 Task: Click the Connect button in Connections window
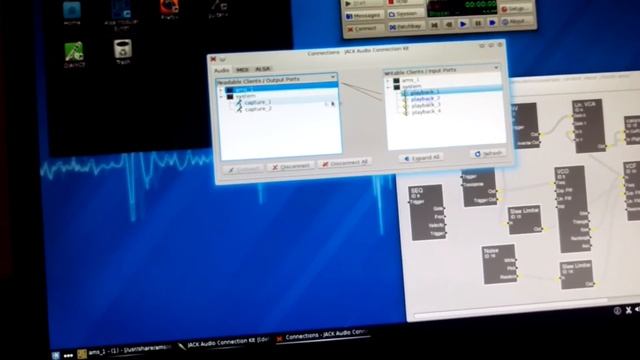pyautogui.click(x=244, y=169)
